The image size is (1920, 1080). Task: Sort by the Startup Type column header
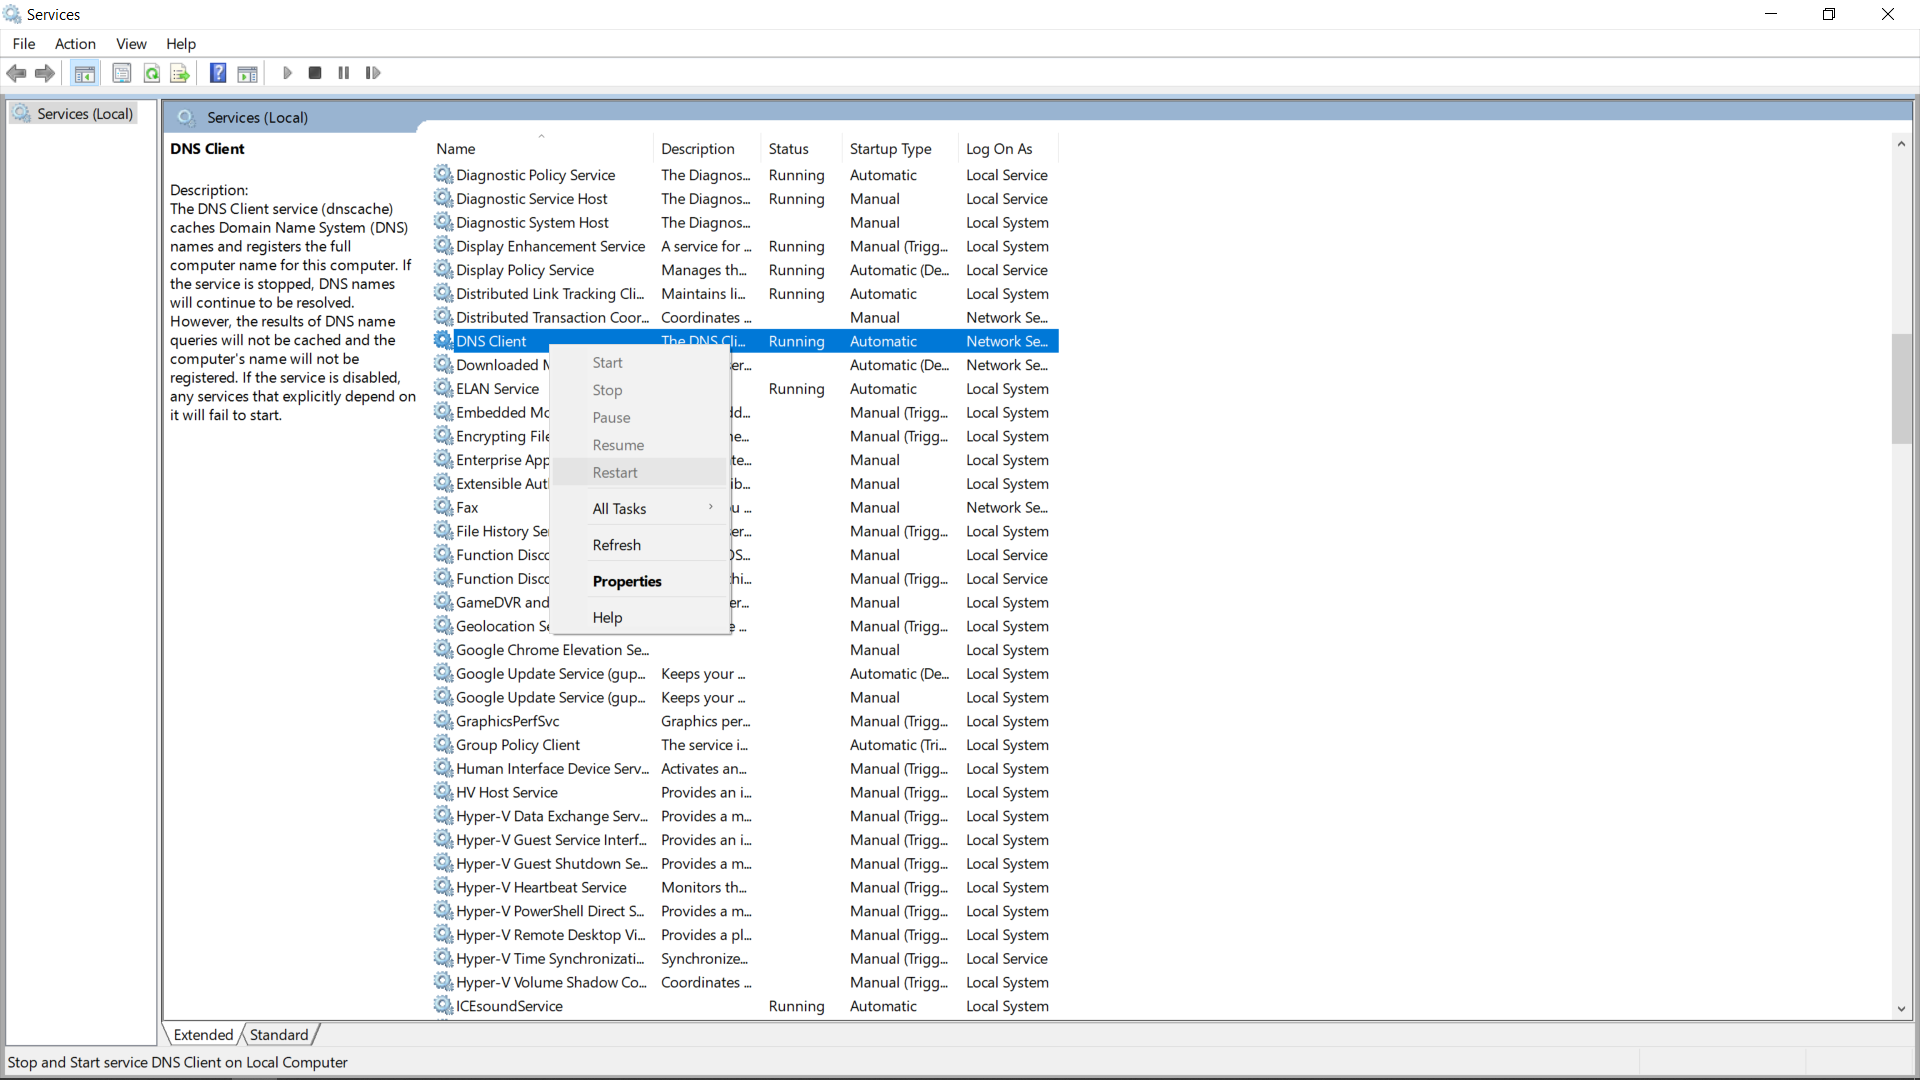(900, 149)
